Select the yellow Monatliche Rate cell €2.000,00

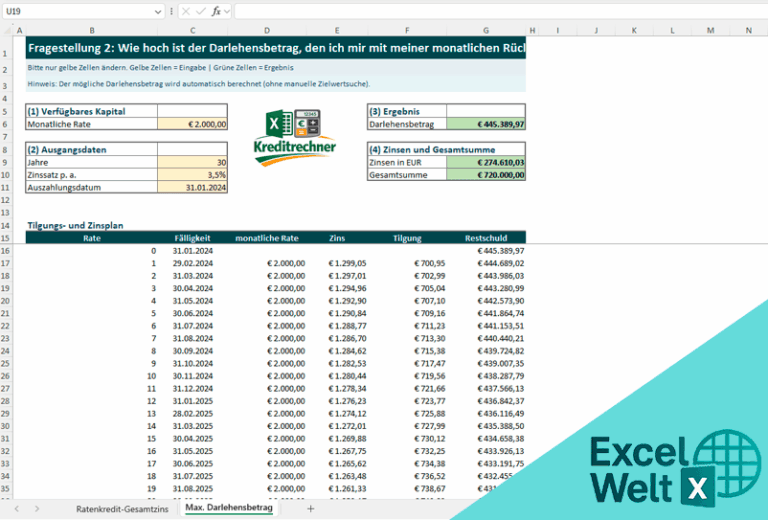point(192,124)
